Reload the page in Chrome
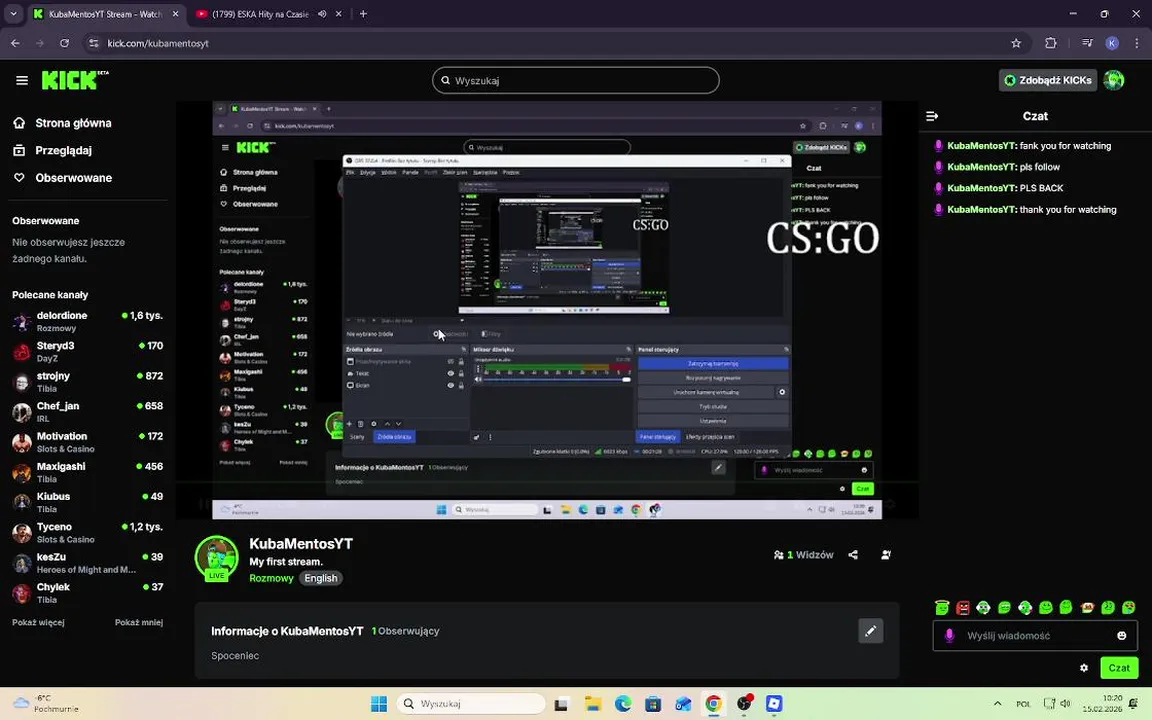Image resolution: width=1152 pixels, height=720 pixels. point(65,43)
